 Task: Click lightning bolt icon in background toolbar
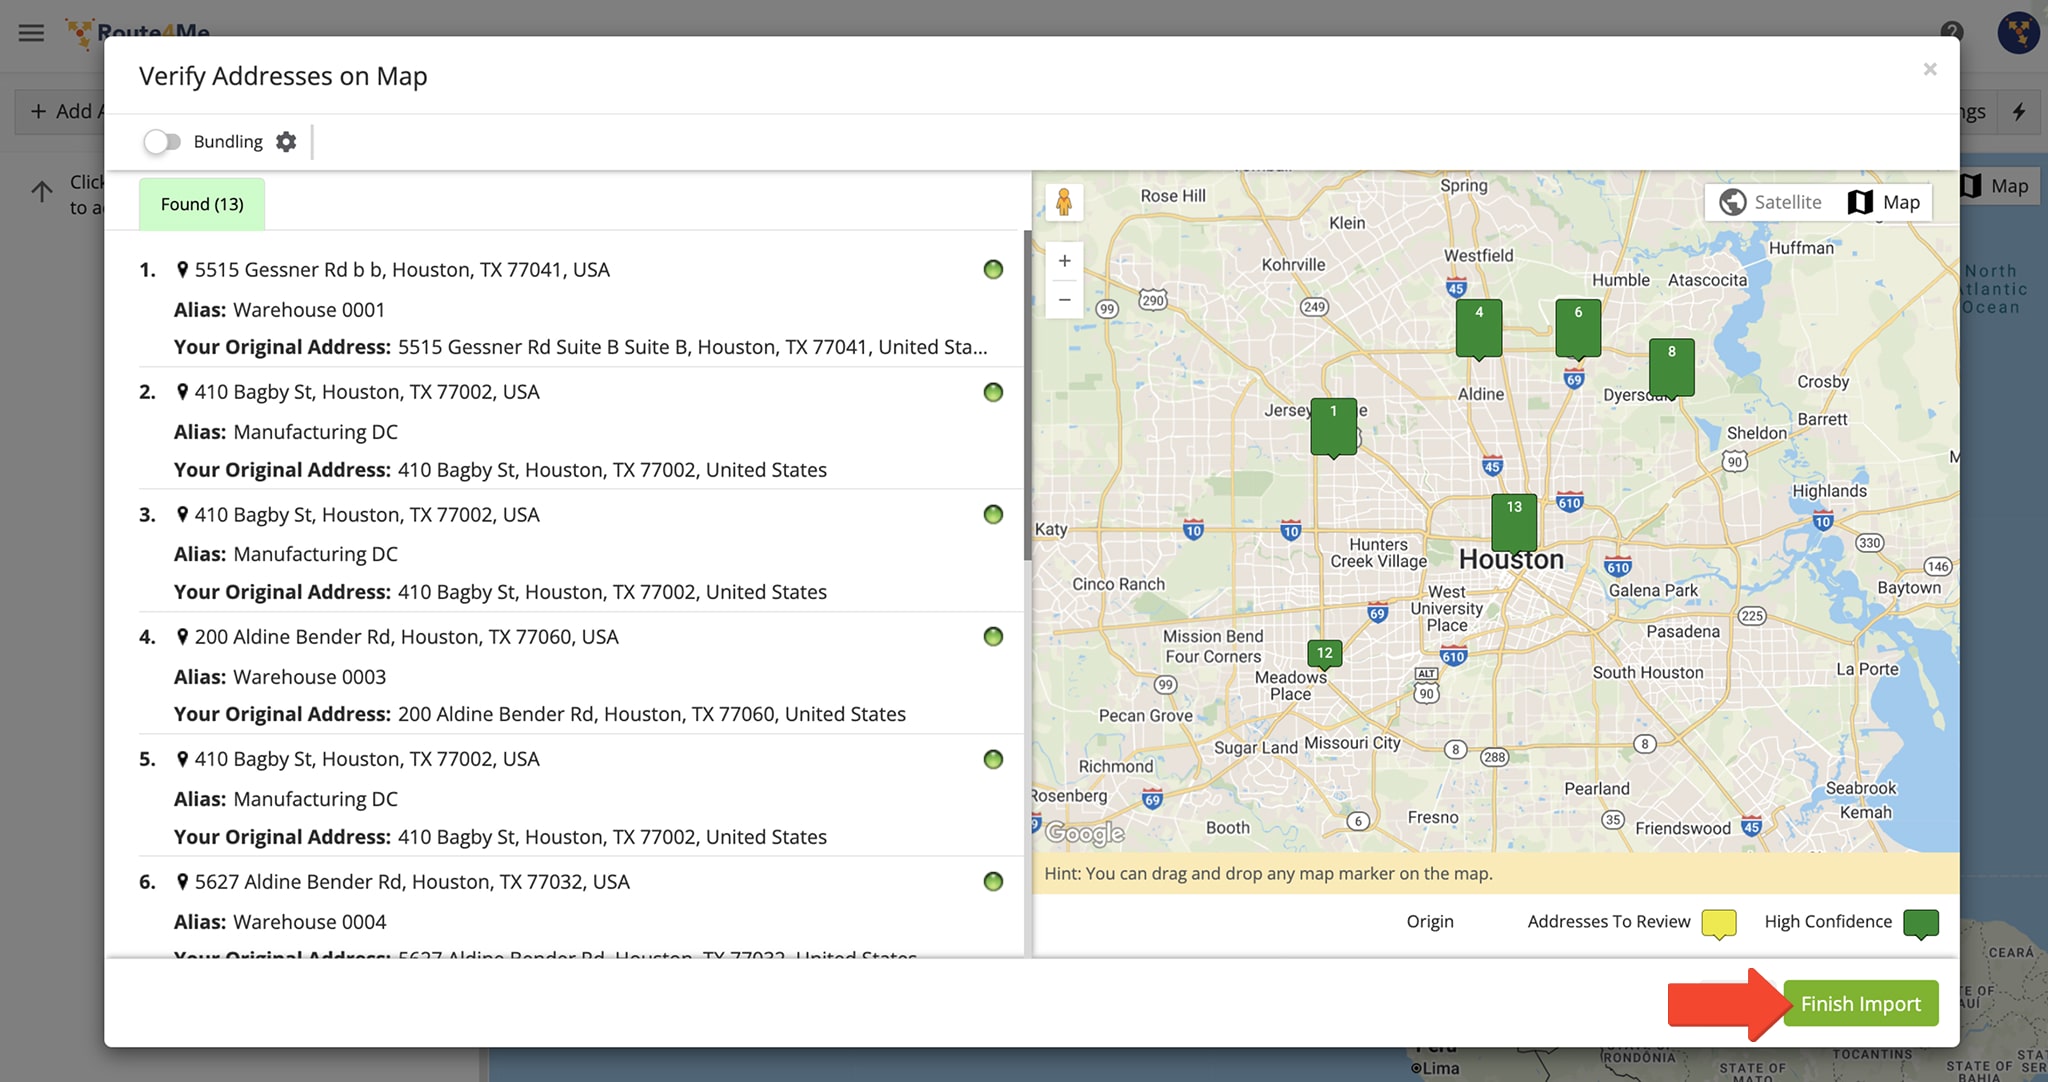click(x=2019, y=111)
